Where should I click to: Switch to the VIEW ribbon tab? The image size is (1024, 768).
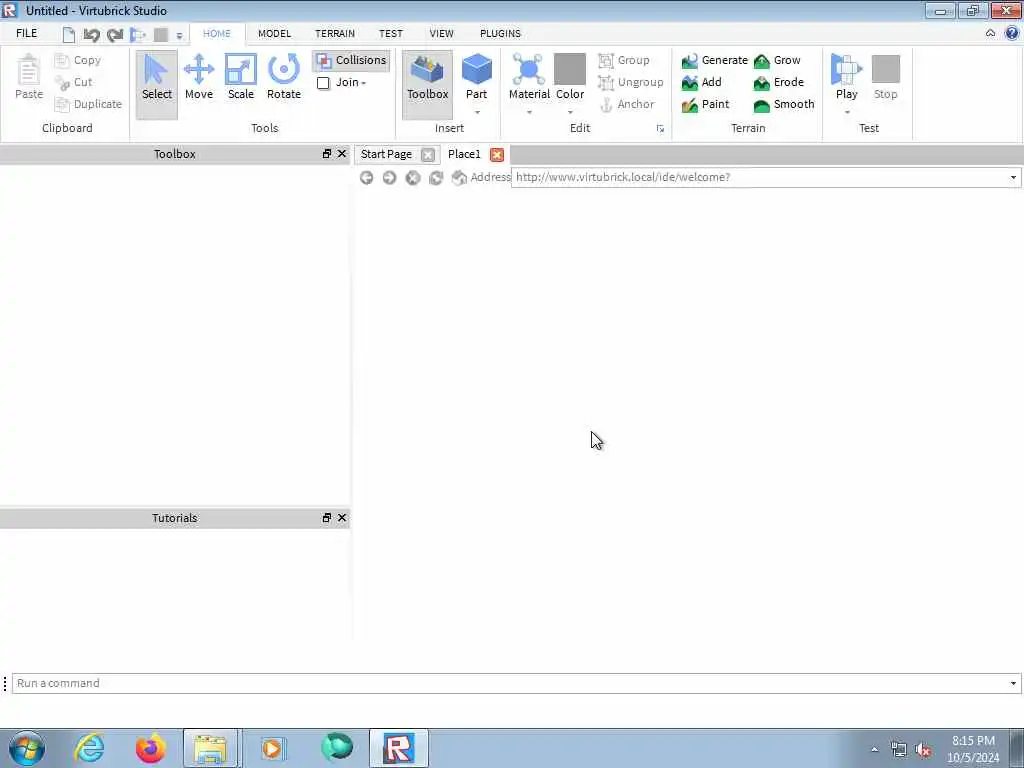(x=441, y=33)
